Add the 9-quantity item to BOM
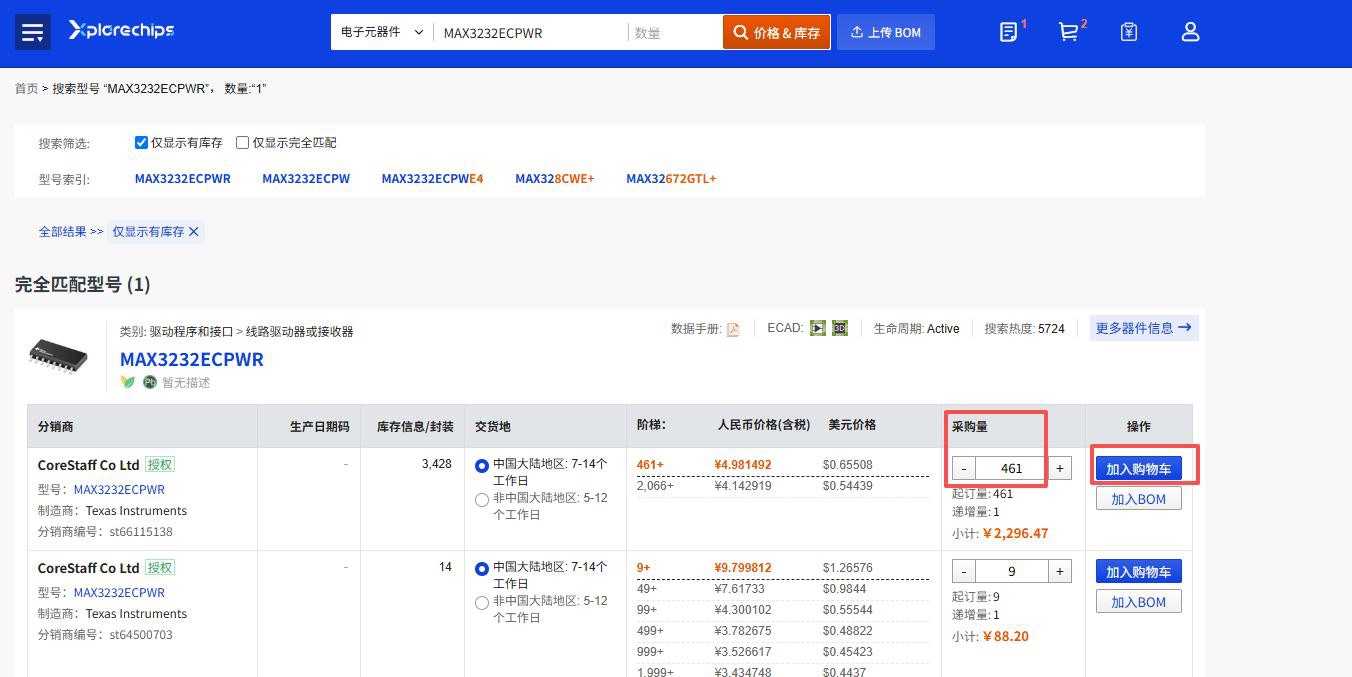The height and width of the screenshot is (677, 1352). tap(1139, 601)
